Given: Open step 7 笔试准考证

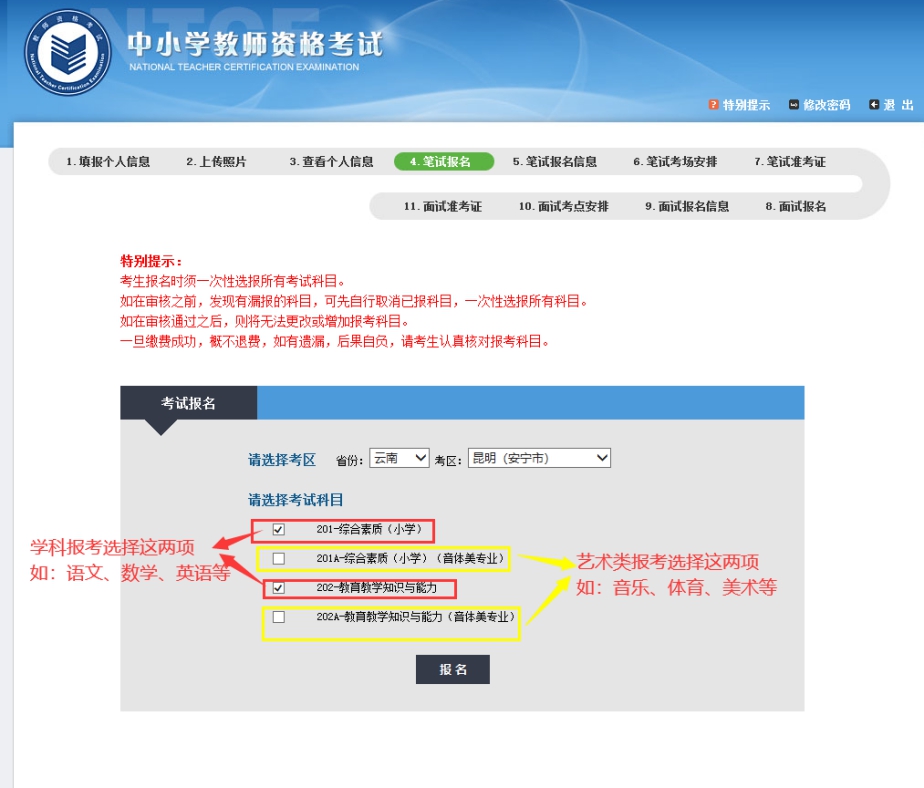Looking at the screenshot, I should 790,162.
